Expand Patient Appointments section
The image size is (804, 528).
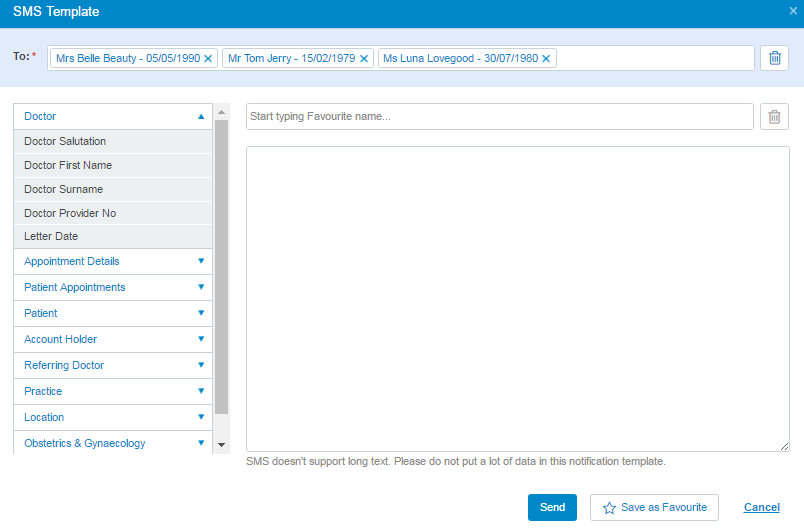point(113,287)
